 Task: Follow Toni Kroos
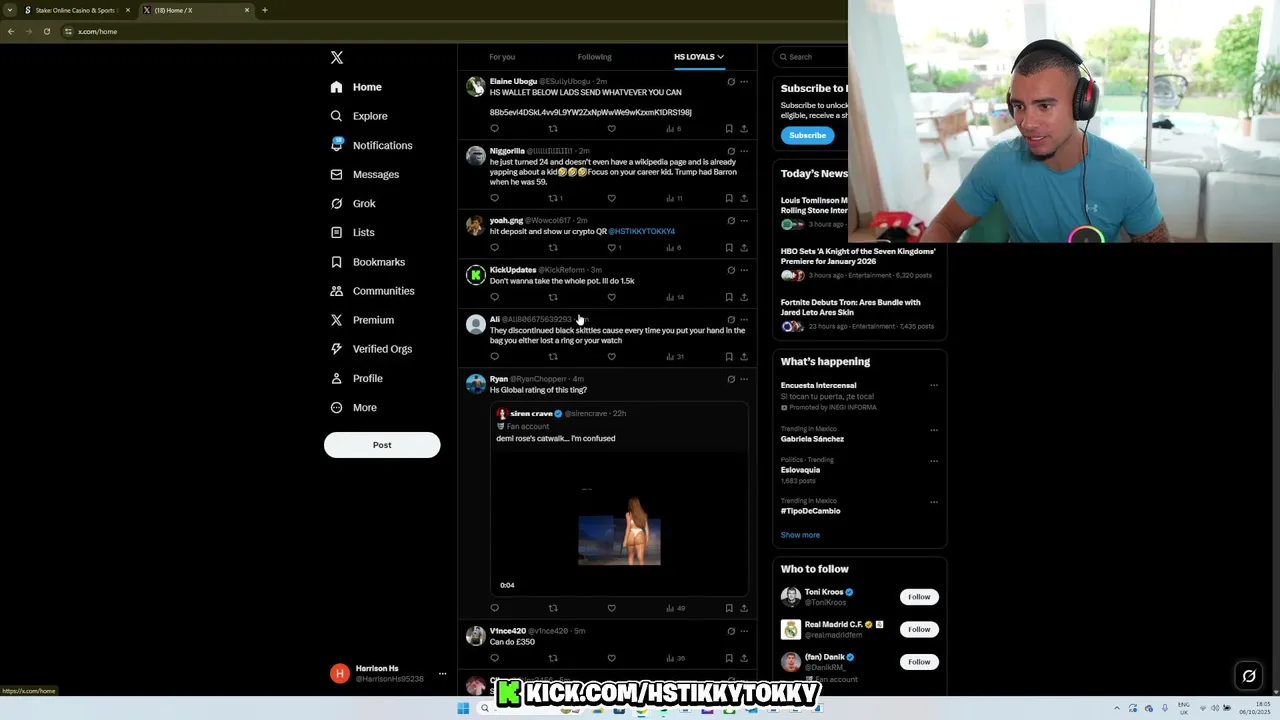coord(919,597)
